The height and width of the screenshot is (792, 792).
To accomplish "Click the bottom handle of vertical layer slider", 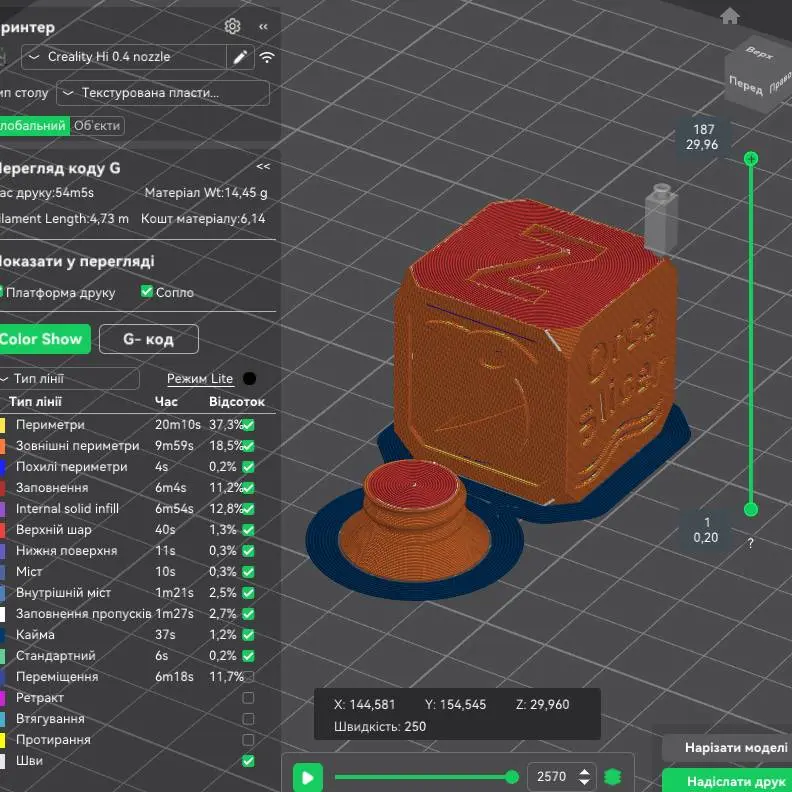I will [751, 510].
